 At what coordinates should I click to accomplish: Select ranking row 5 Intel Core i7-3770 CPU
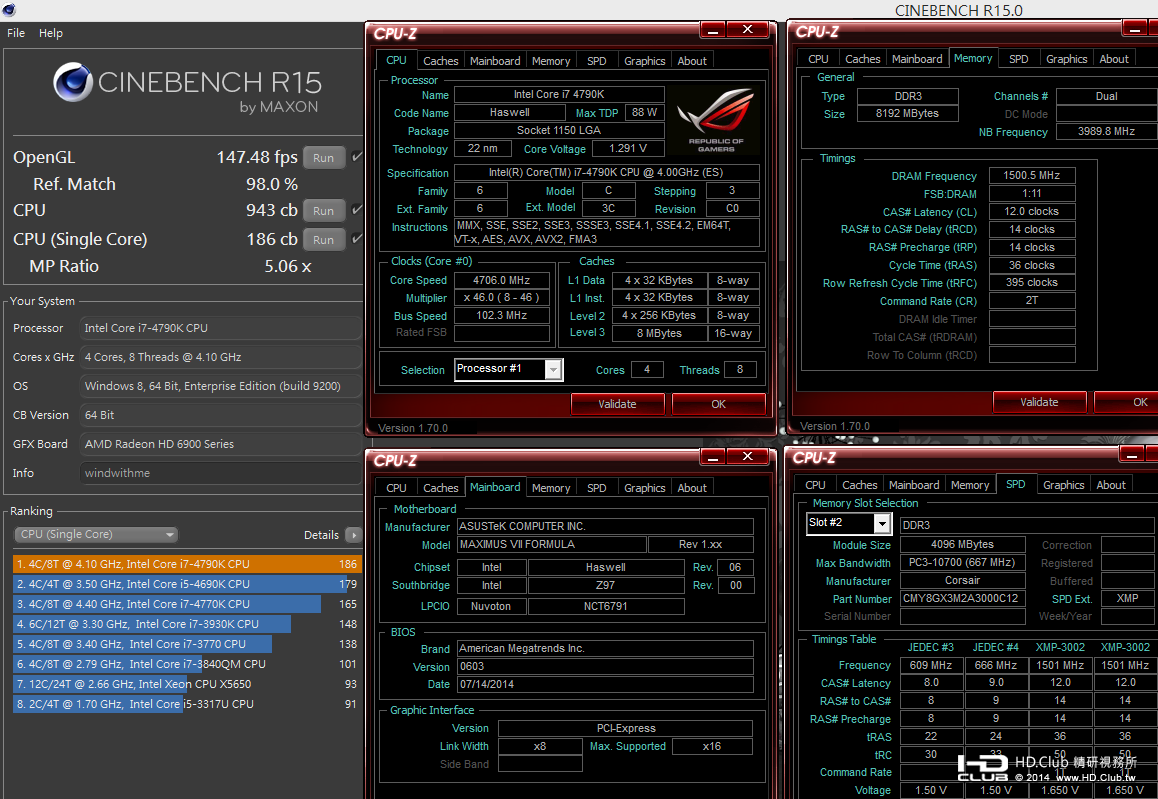[x=187, y=644]
